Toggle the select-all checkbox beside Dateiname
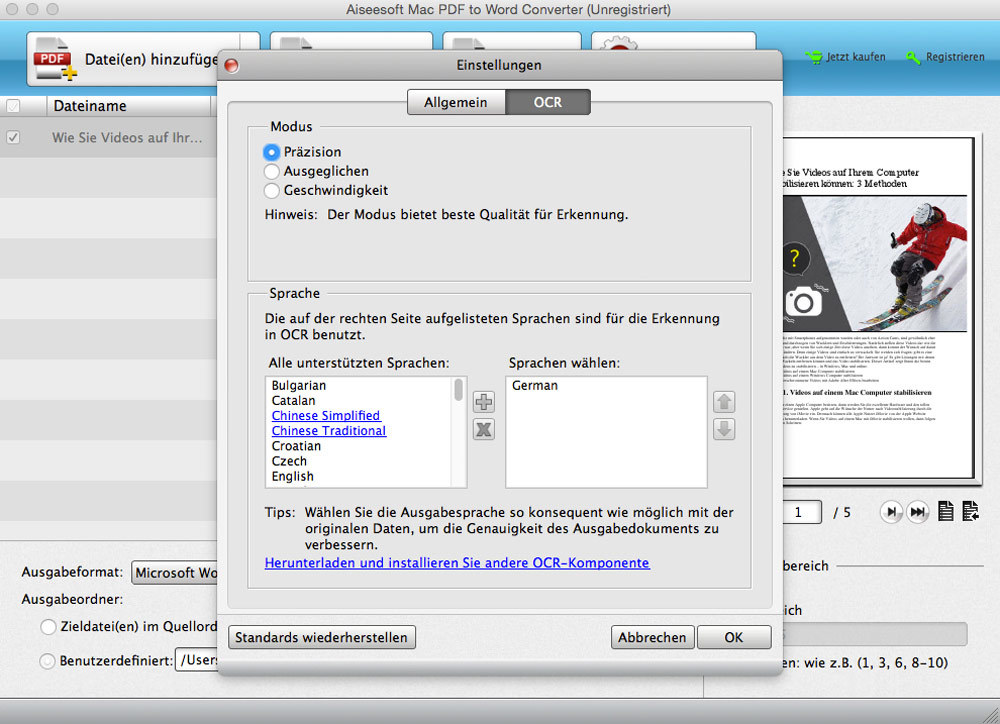The height and width of the screenshot is (724, 1000). tap(13, 106)
